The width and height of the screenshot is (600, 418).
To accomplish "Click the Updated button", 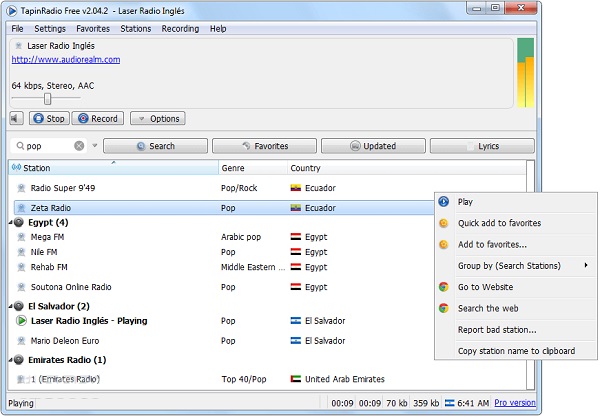I will (373, 146).
